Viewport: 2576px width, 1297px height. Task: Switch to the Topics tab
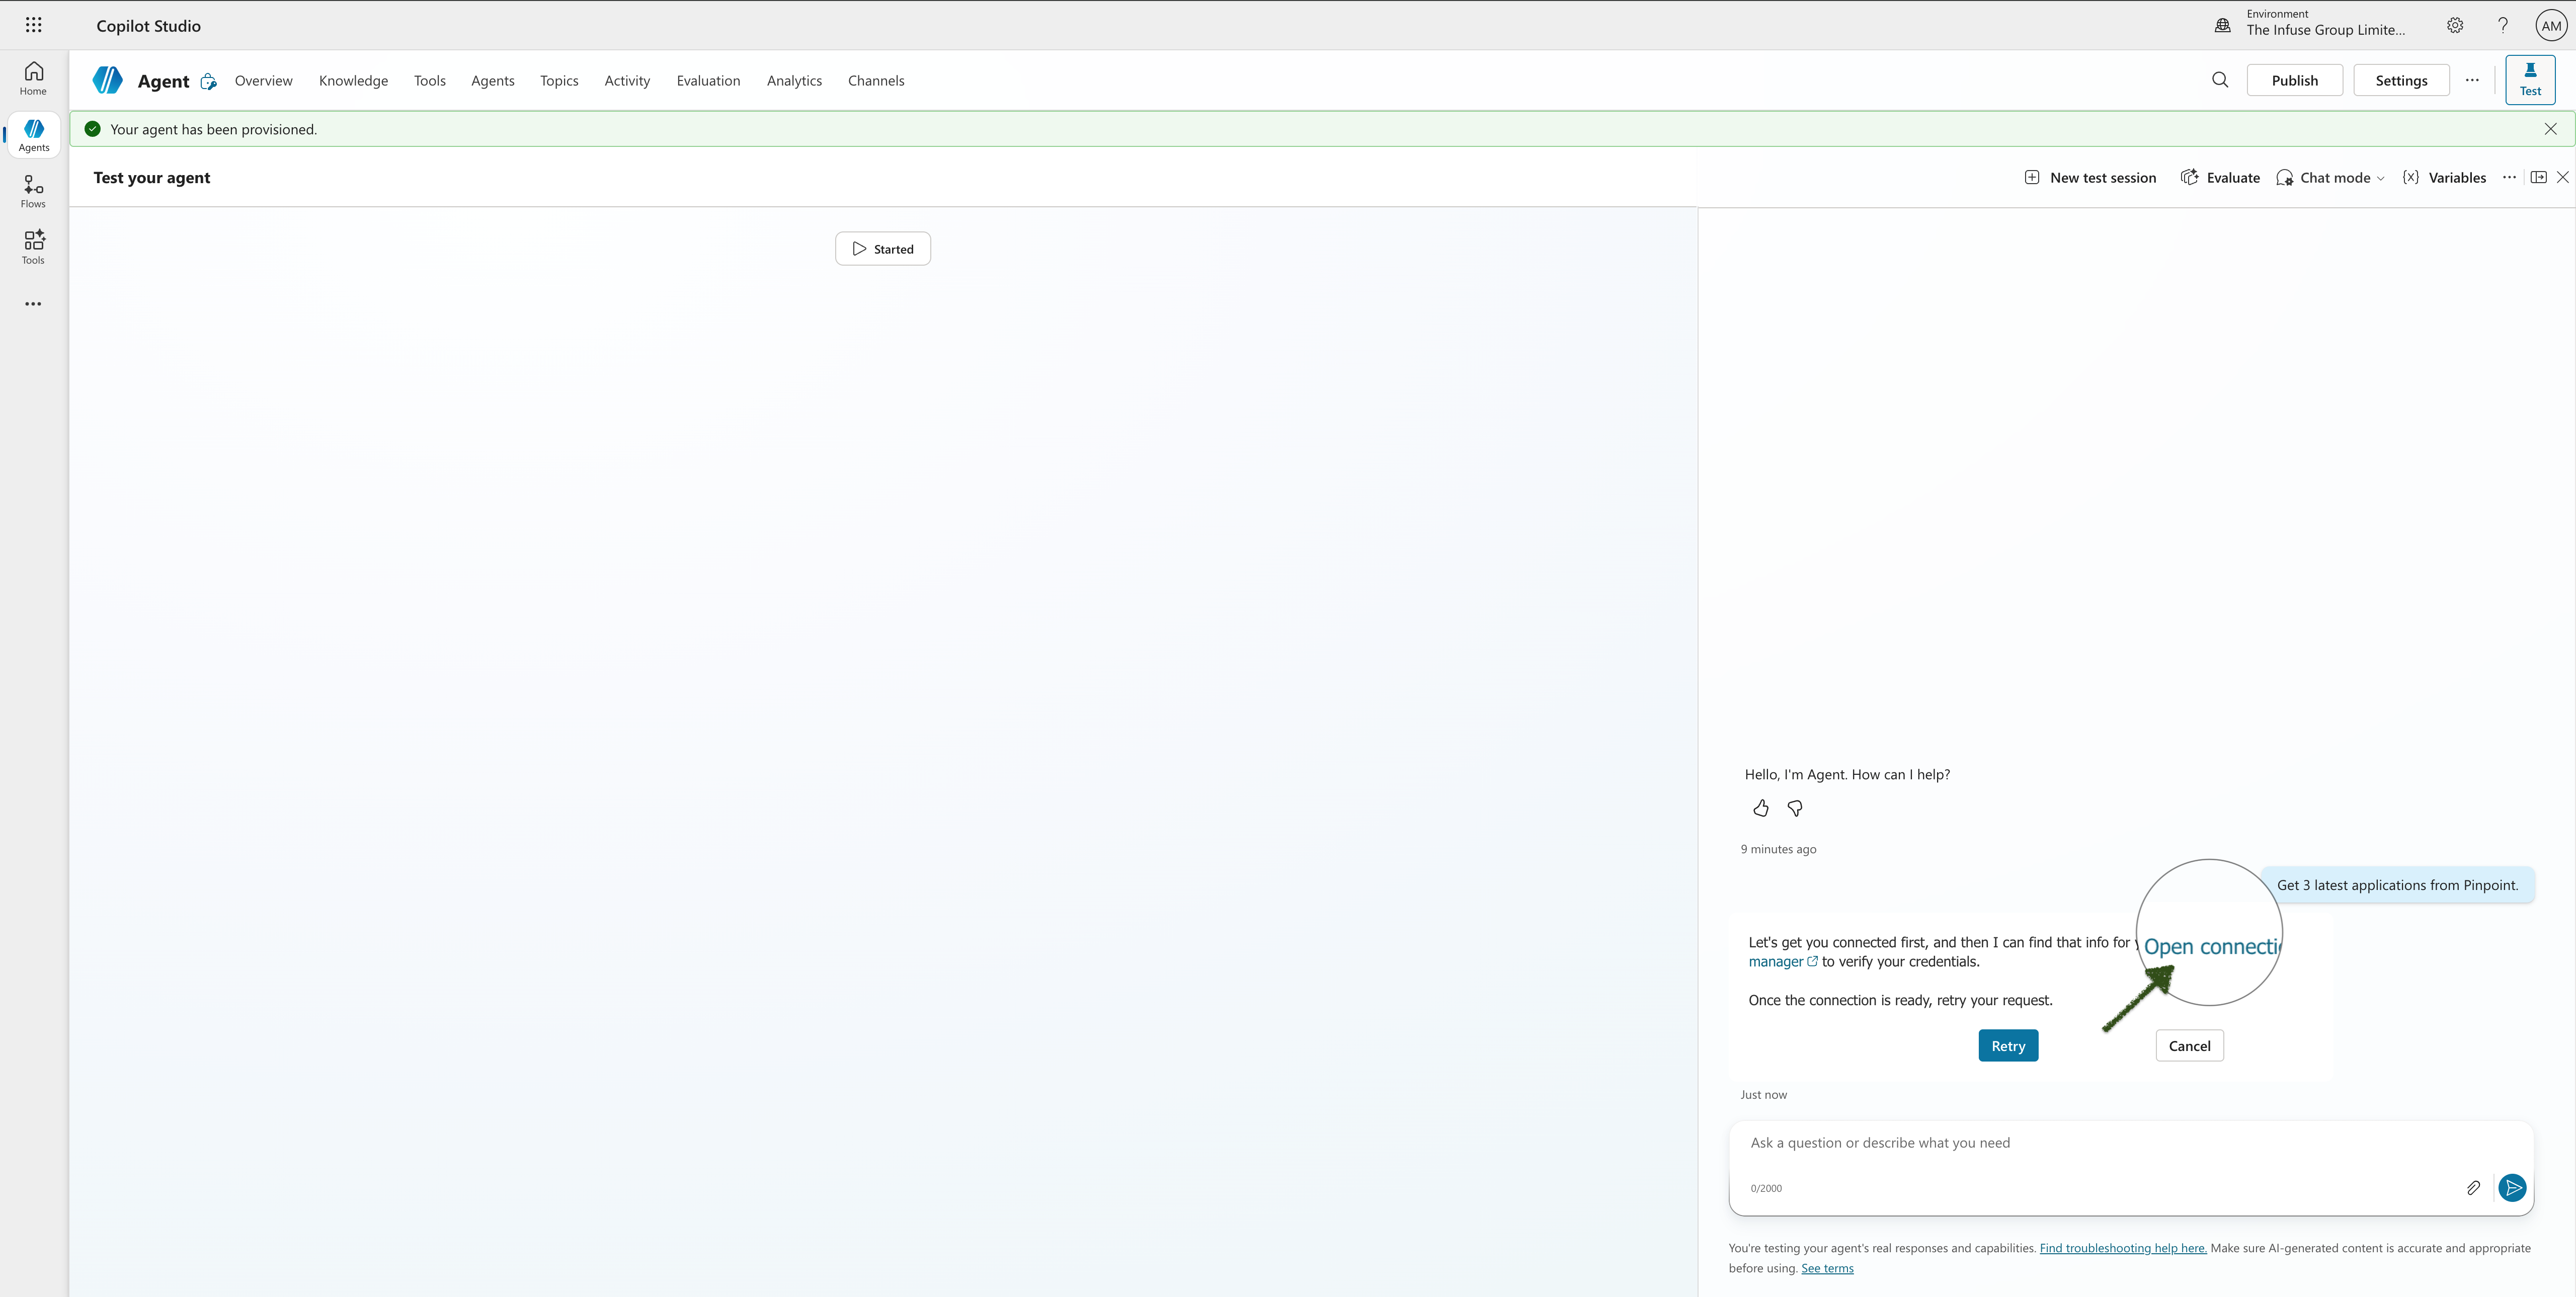(x=559, y=81)
